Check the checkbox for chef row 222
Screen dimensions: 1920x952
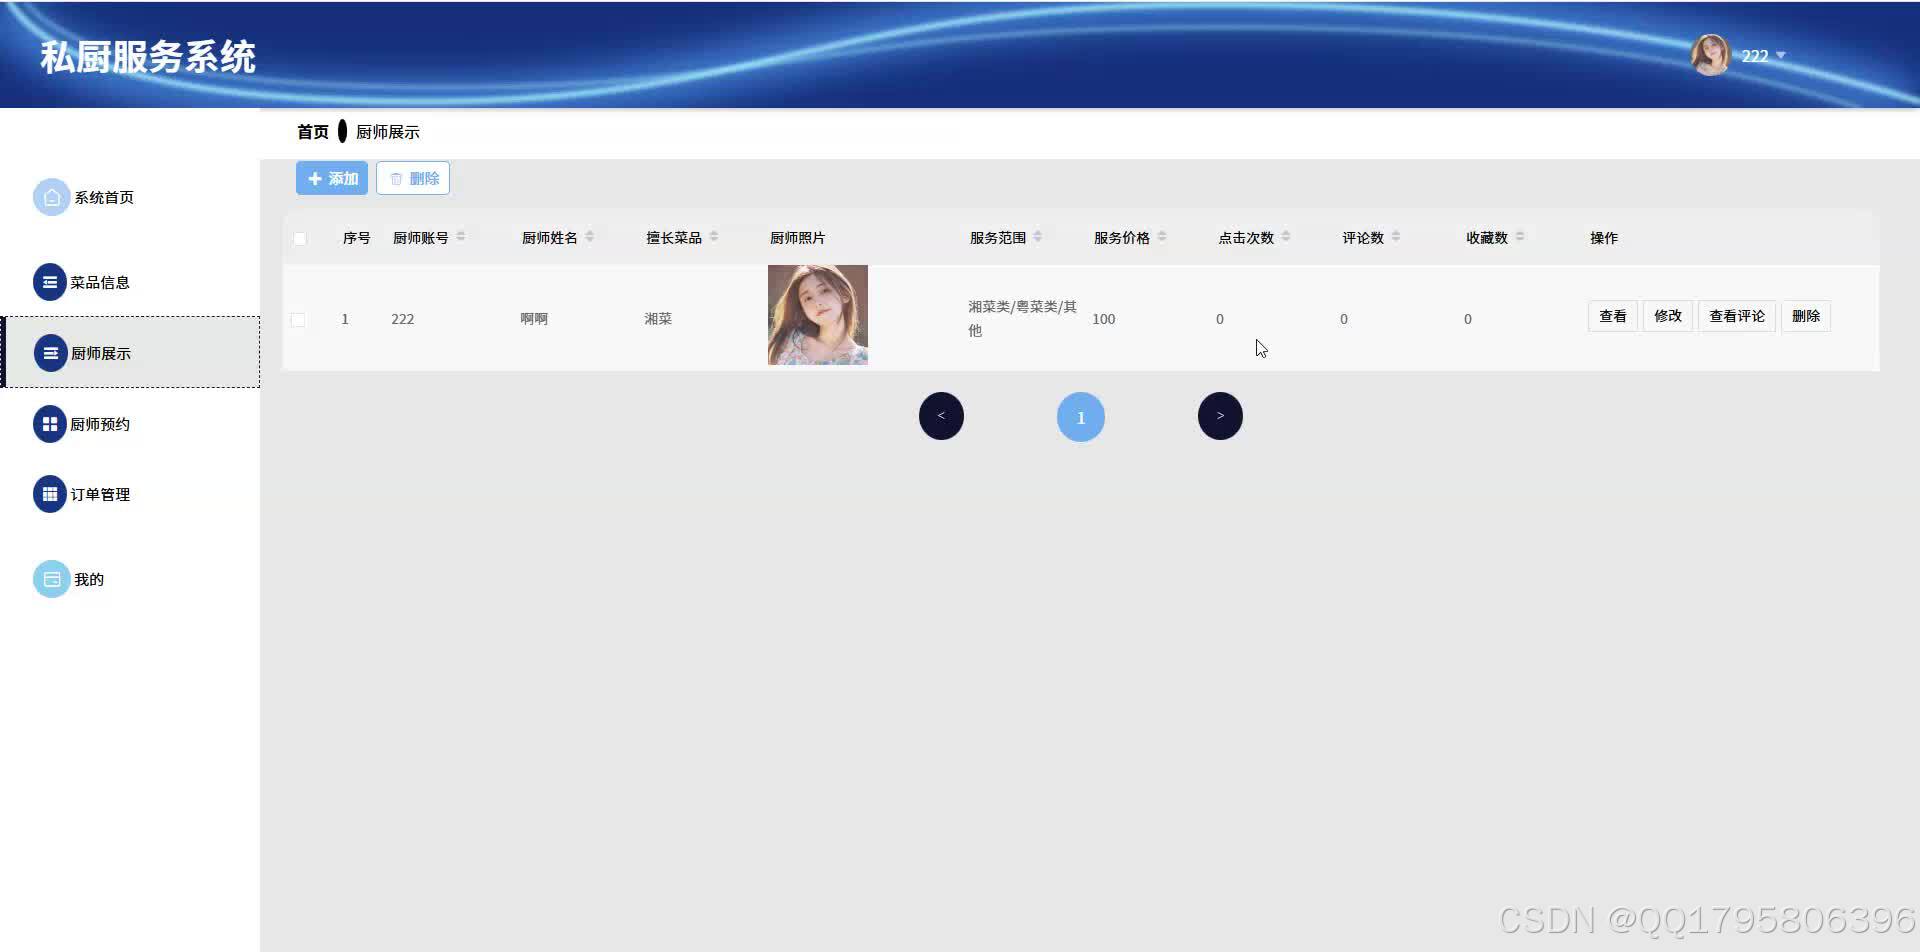(298, 319)
